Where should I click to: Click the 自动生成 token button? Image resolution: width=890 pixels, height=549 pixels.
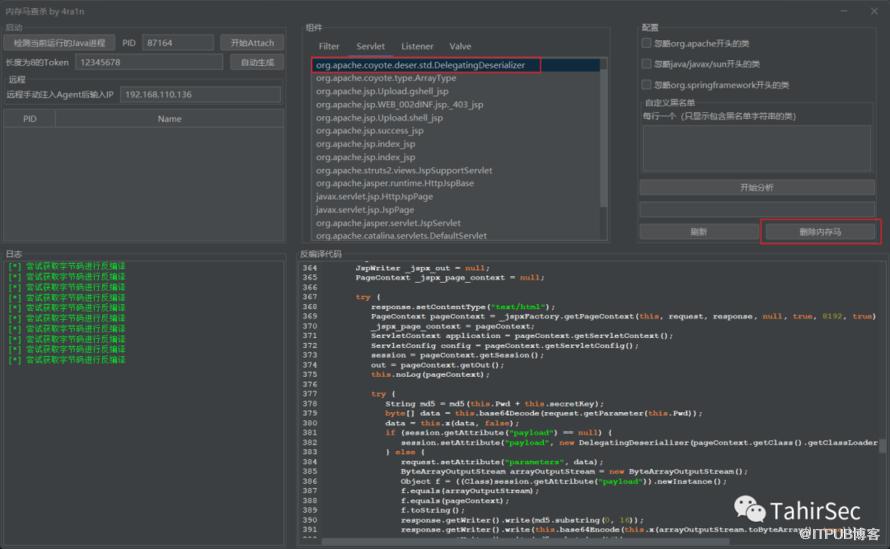[257, 62]
